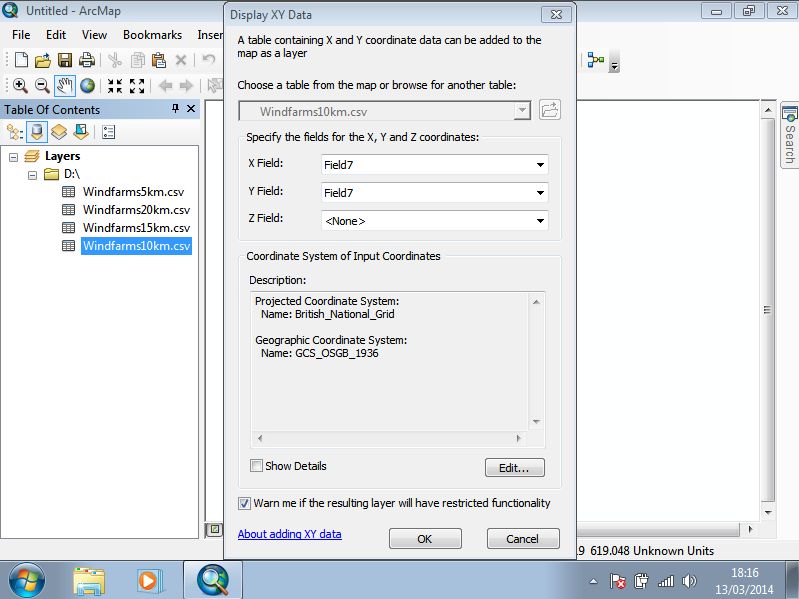Viewport: 799px width, 599px height.
Task: Click the Fixed Zoom In icon
Action: 115,86
